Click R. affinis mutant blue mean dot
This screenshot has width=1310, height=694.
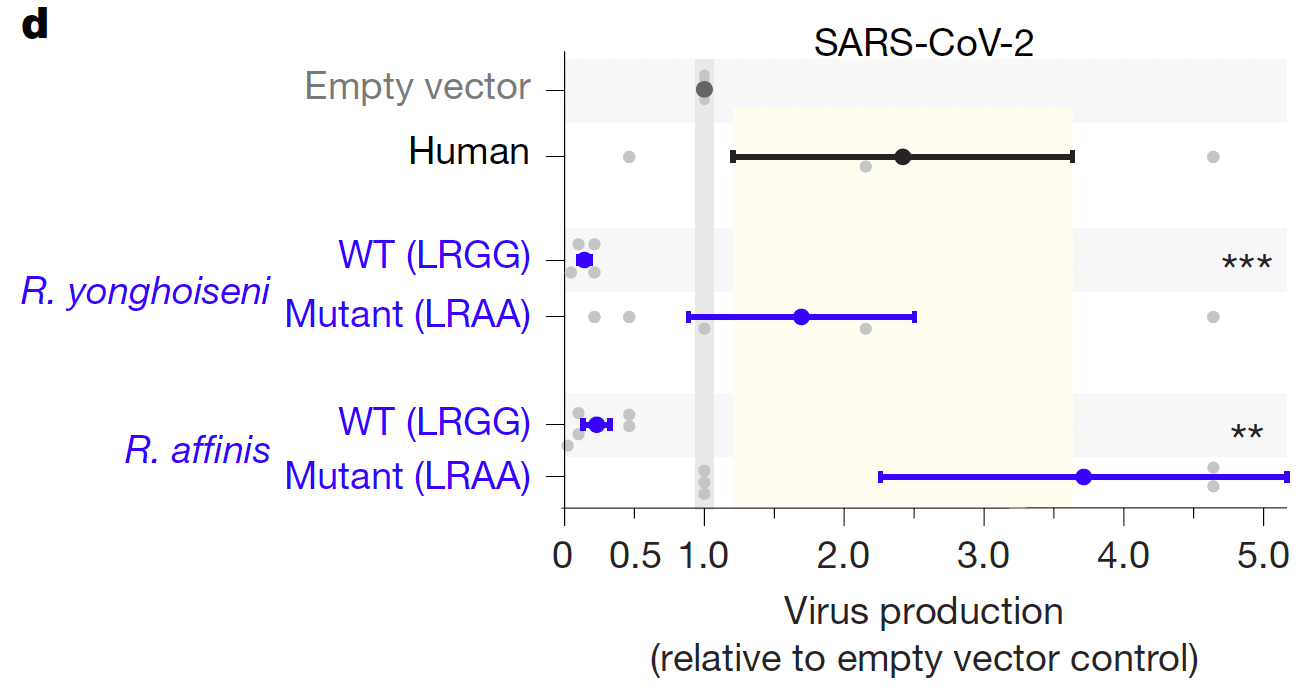1083,477
